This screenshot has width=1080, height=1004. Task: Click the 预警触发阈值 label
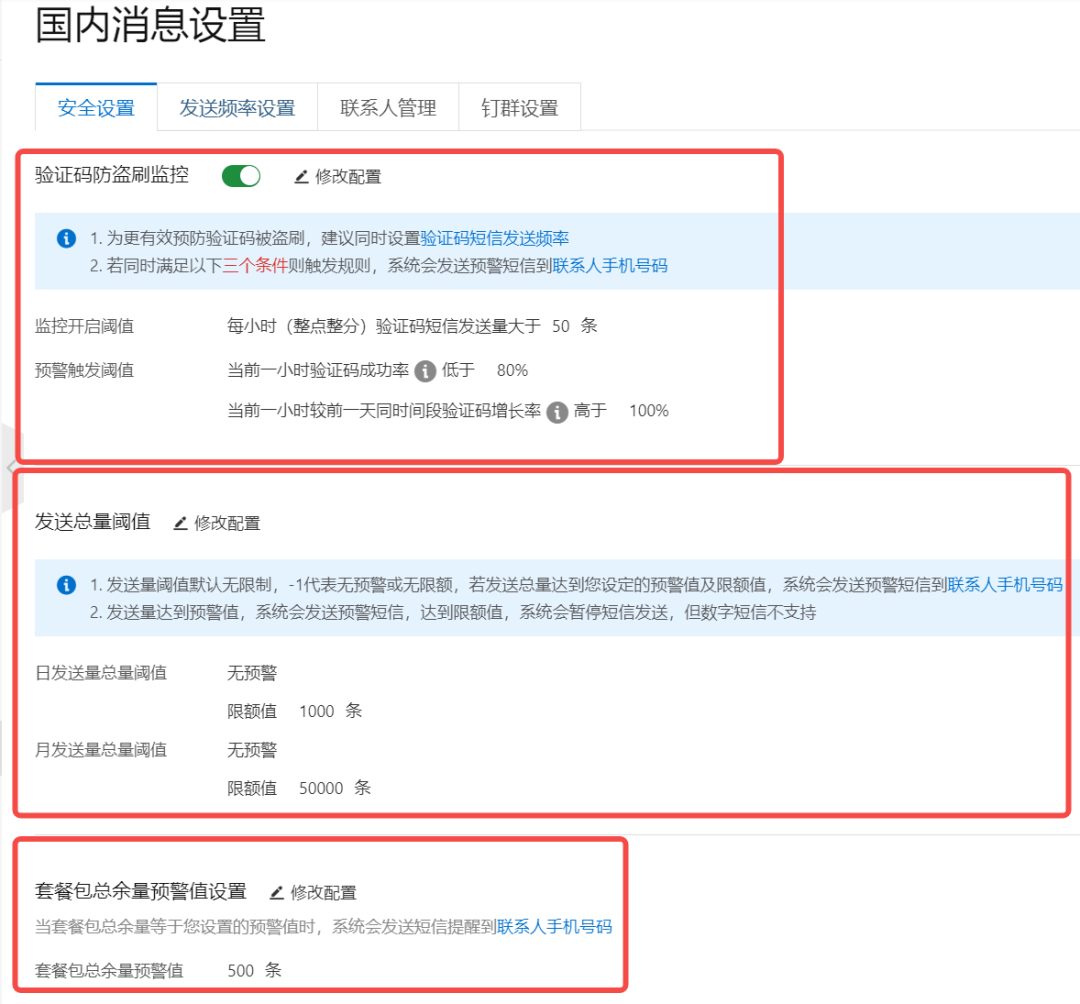pos(85,370)
